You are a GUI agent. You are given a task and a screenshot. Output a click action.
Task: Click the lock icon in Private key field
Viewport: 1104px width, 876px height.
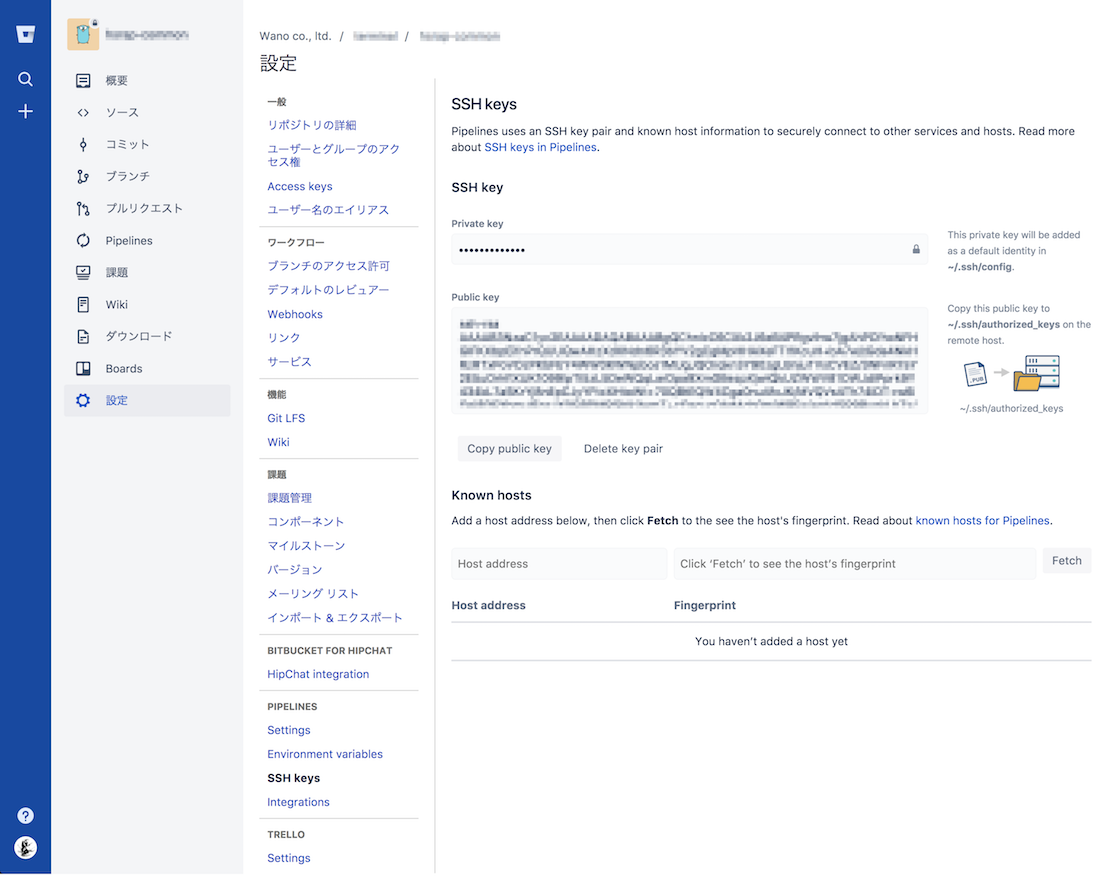coord(915,248)
